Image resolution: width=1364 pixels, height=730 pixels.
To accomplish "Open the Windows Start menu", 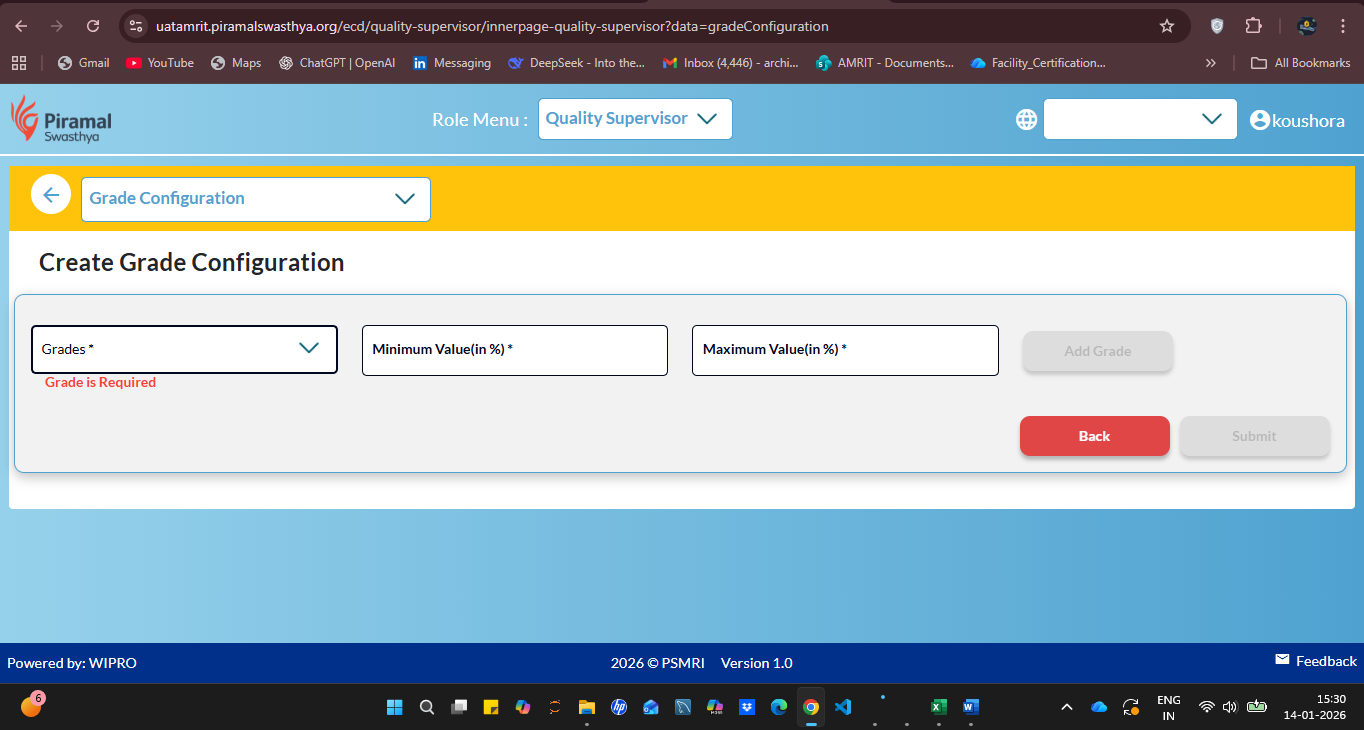I will (x=395, y=707).
